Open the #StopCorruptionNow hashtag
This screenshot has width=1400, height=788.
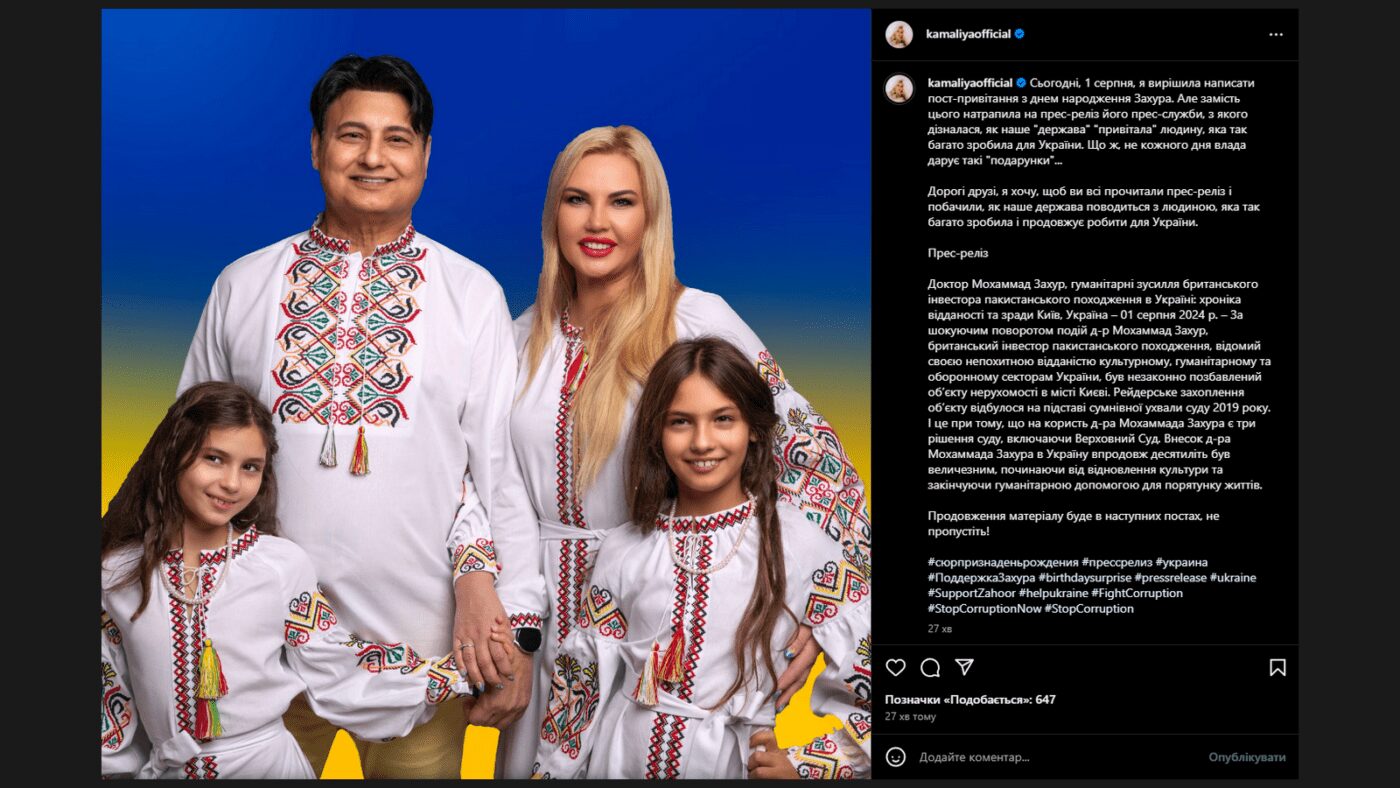click(x=985, y=609)
